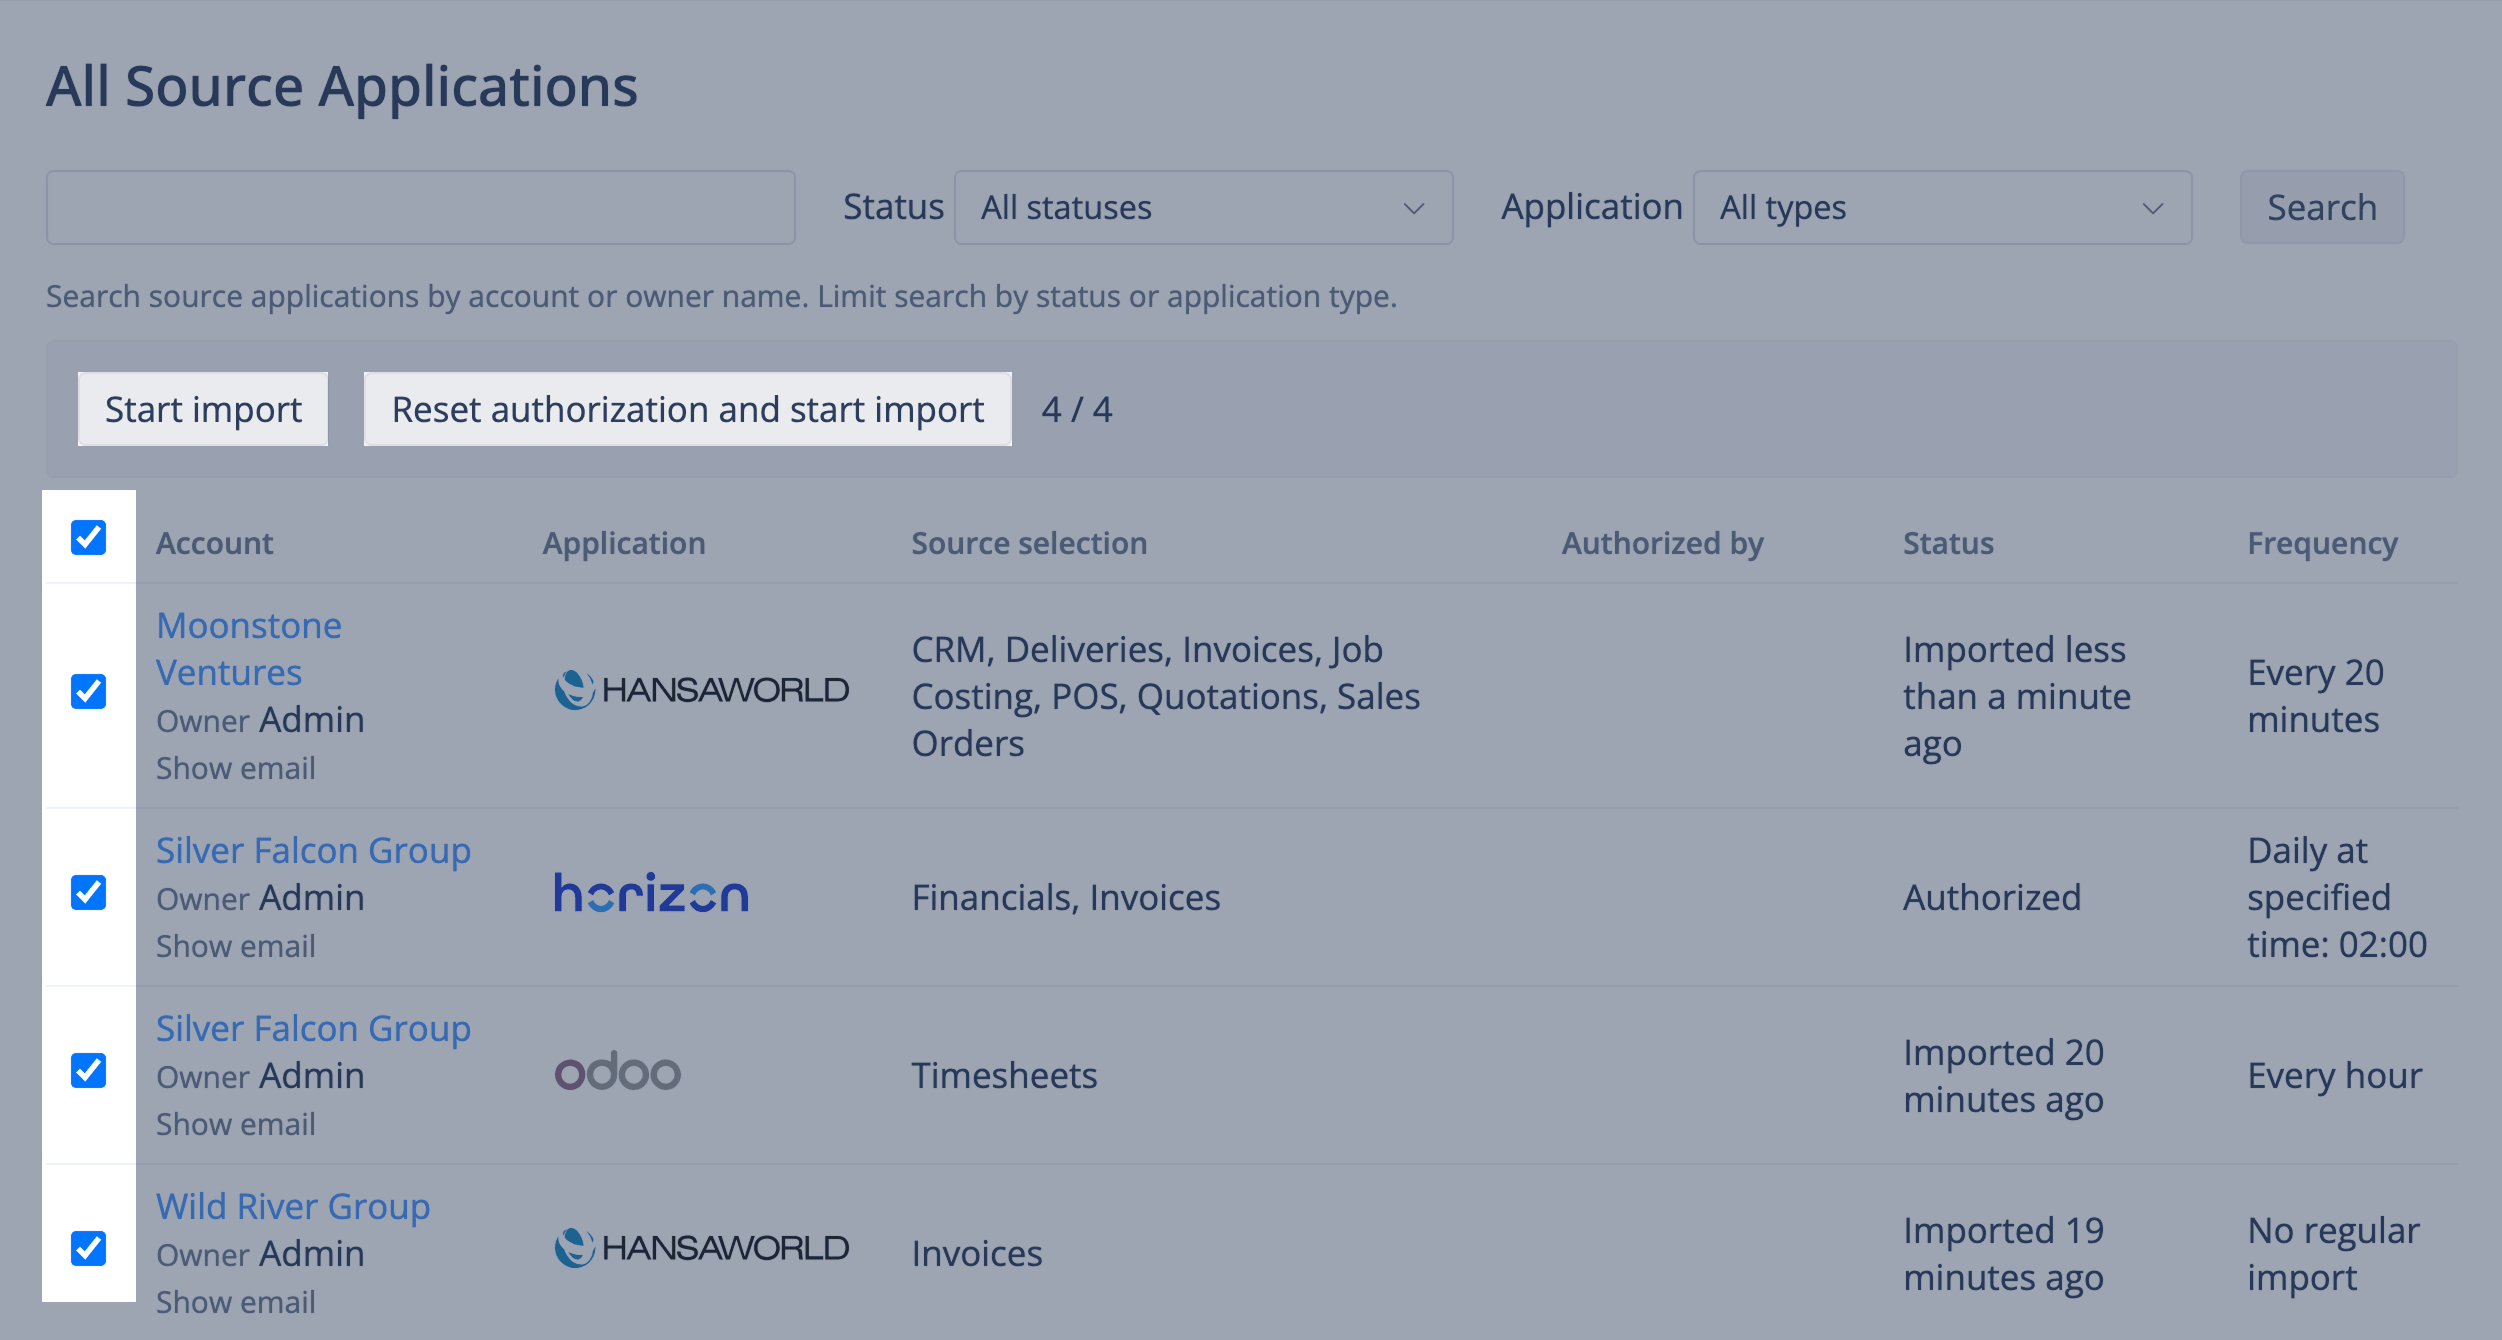Click the 'Invoices' cell in Wild River row
The height and width of the screenshot is (1340, 2502).
[977, 1253]
